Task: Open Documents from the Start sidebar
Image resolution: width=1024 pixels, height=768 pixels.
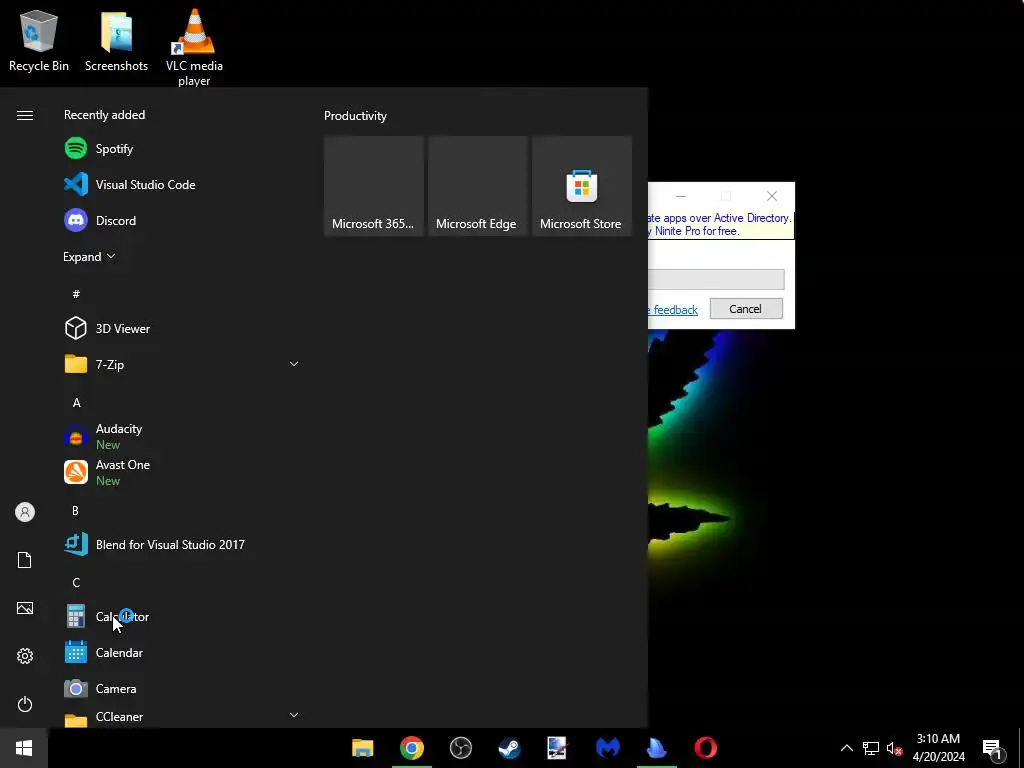Action: [x=25, y=560]
